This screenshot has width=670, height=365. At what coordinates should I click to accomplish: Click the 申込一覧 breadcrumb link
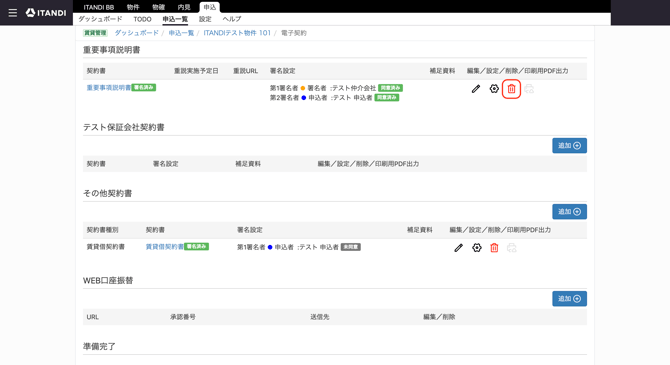[x=181, y=33]
